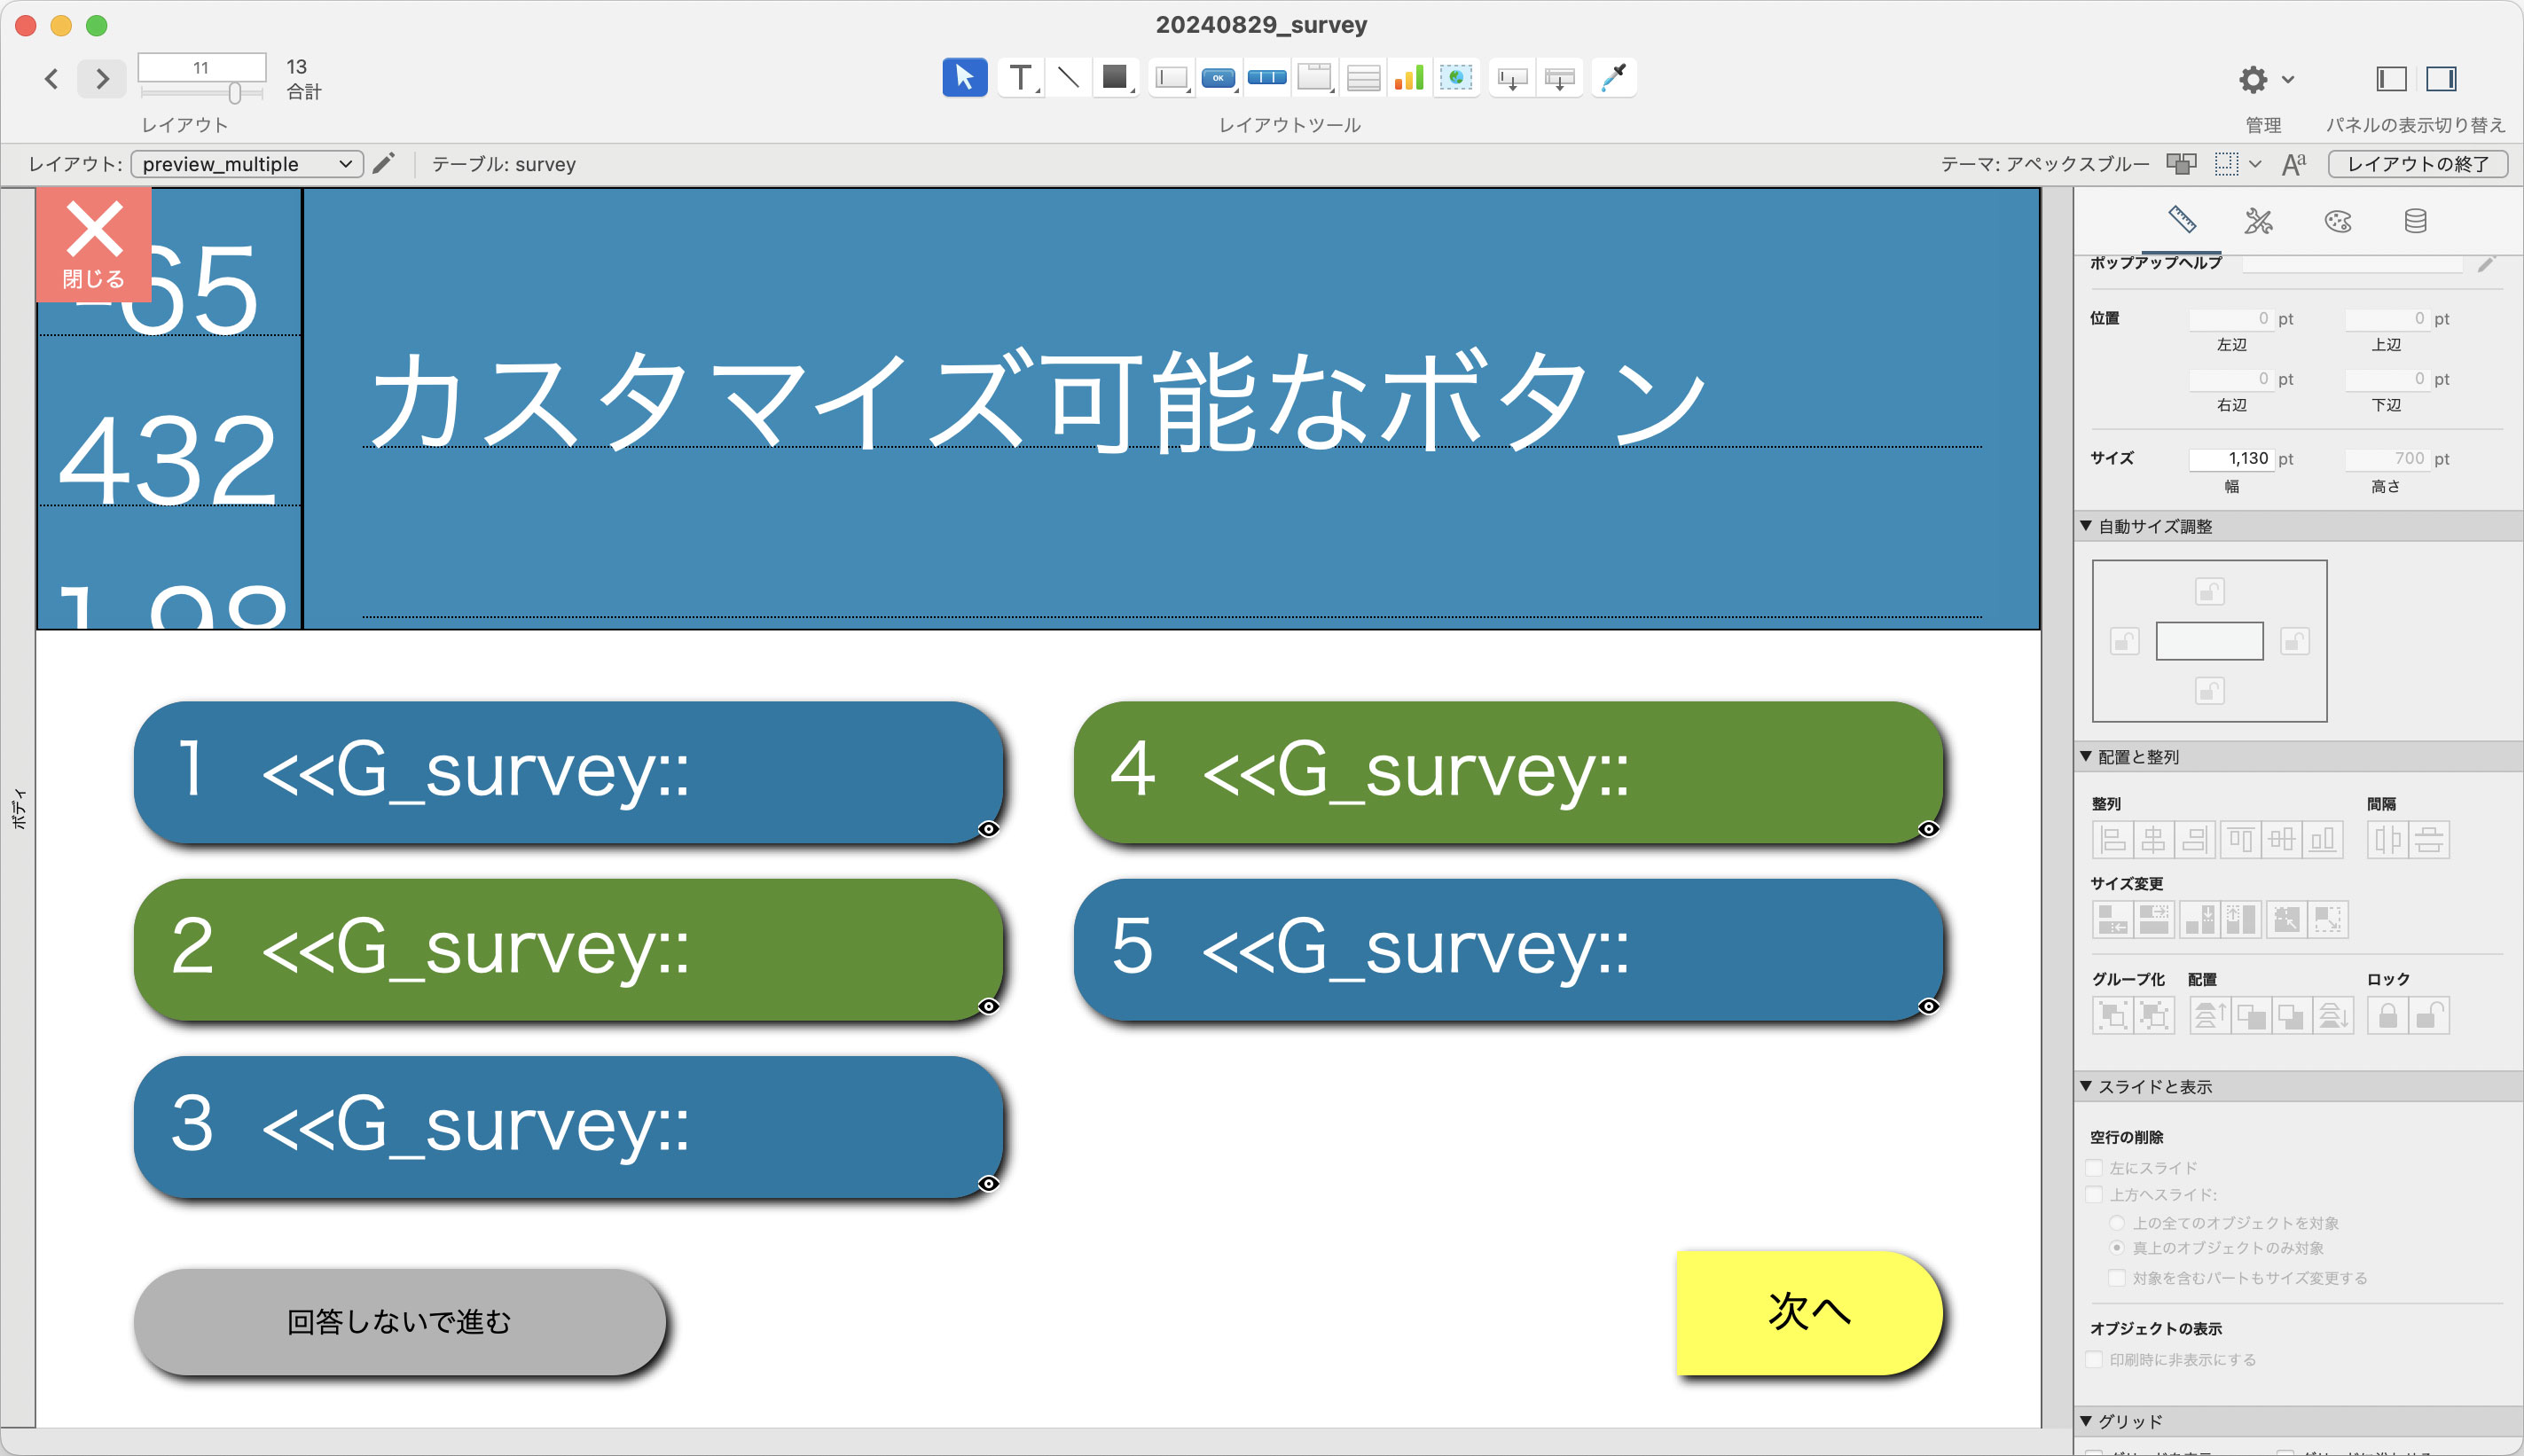
Task: Select the Field/Edit box tool
Action: [x=1171, y=77]
